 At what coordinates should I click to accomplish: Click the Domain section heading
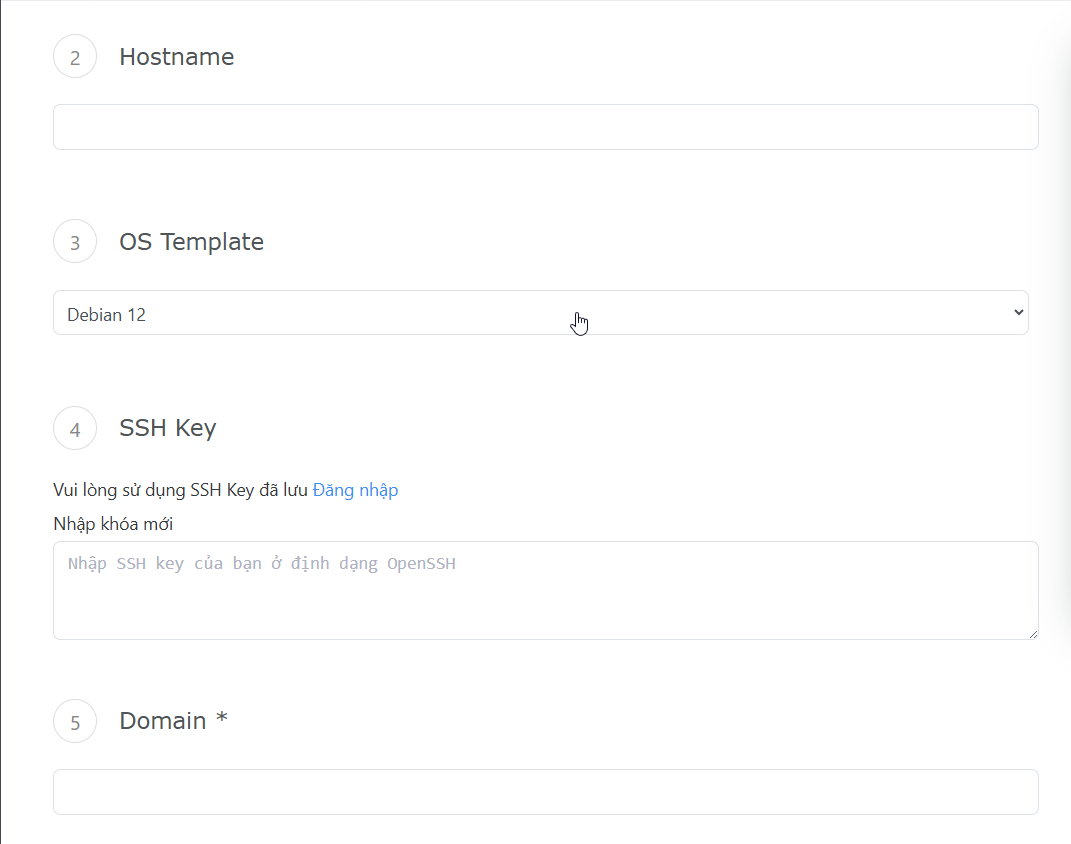click(x=163, y=721)
